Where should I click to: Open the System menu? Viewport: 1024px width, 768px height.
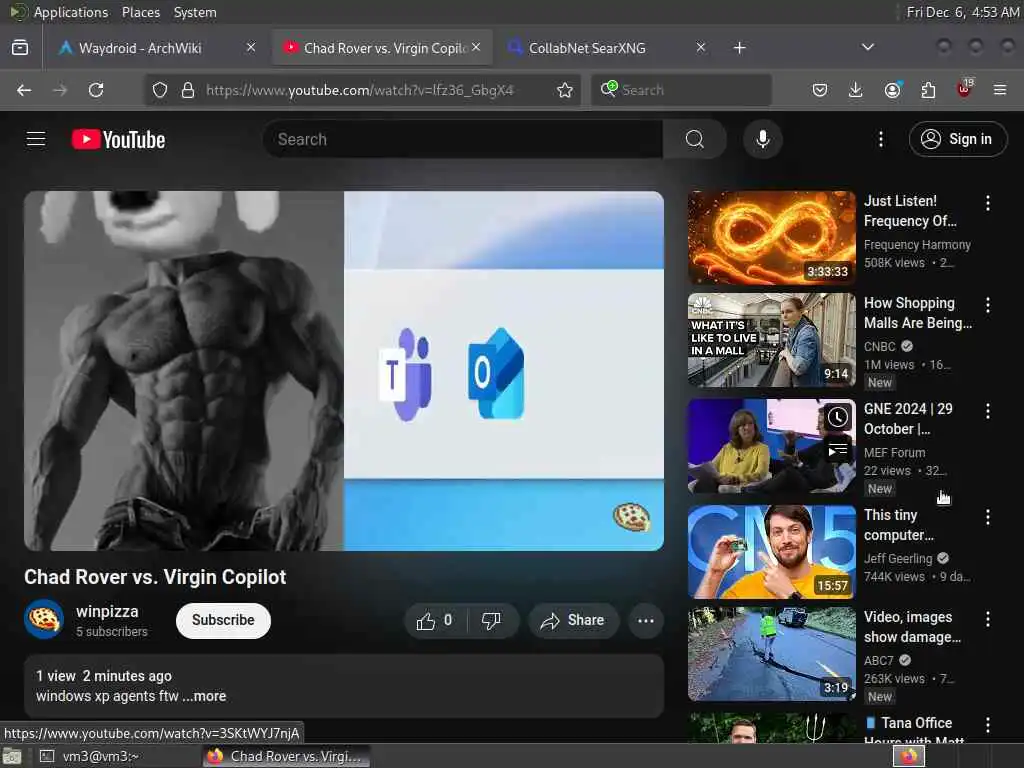coord(195,12)
